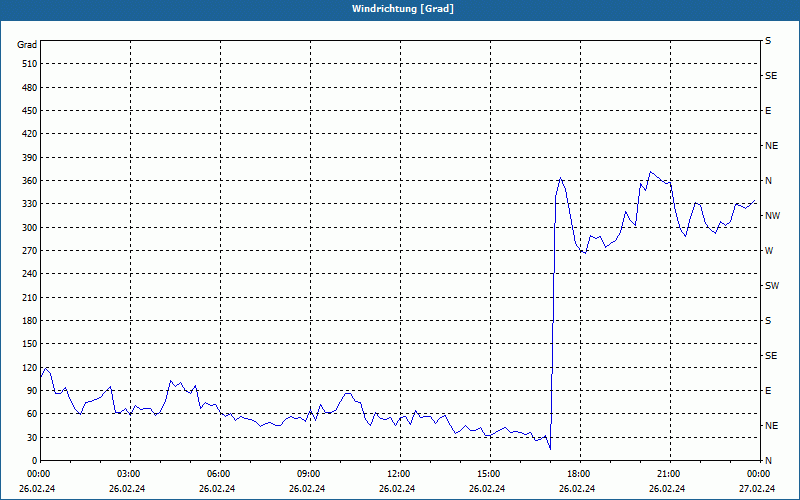Click the 390 degree axis value
The height and width of the screenshot is (500, 800).
coord(30,158)
